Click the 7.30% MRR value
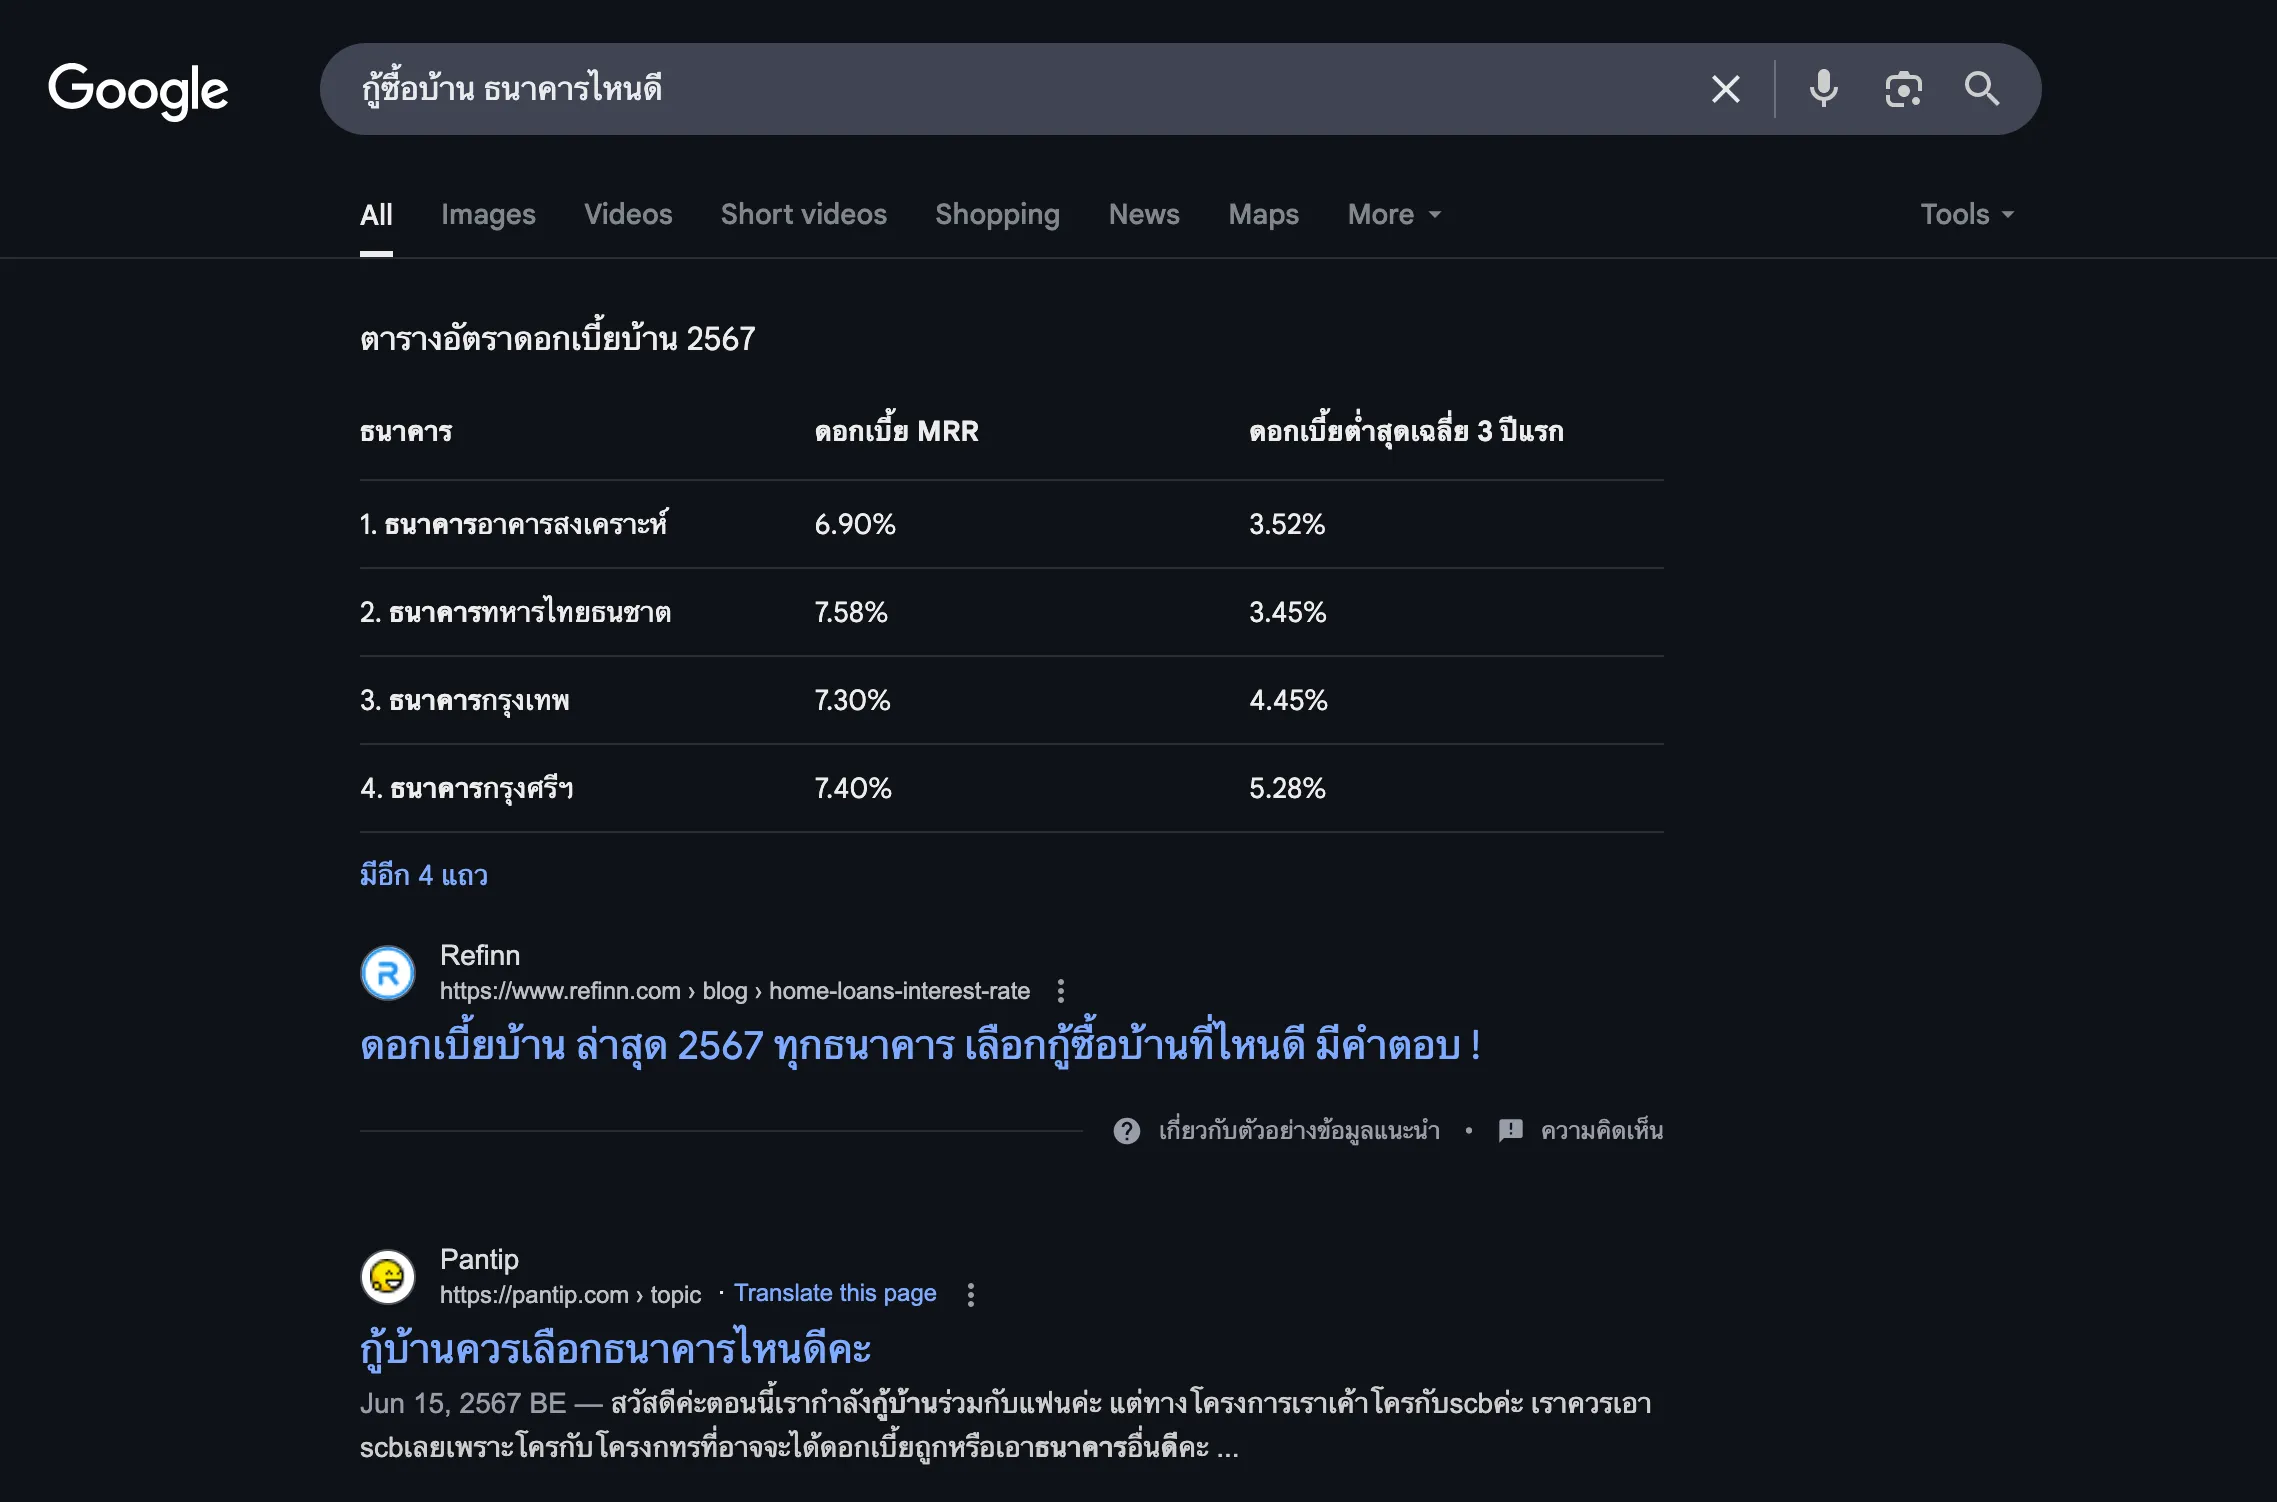This screenshot has width=2277, height=1502. click(x=852, y=700)
